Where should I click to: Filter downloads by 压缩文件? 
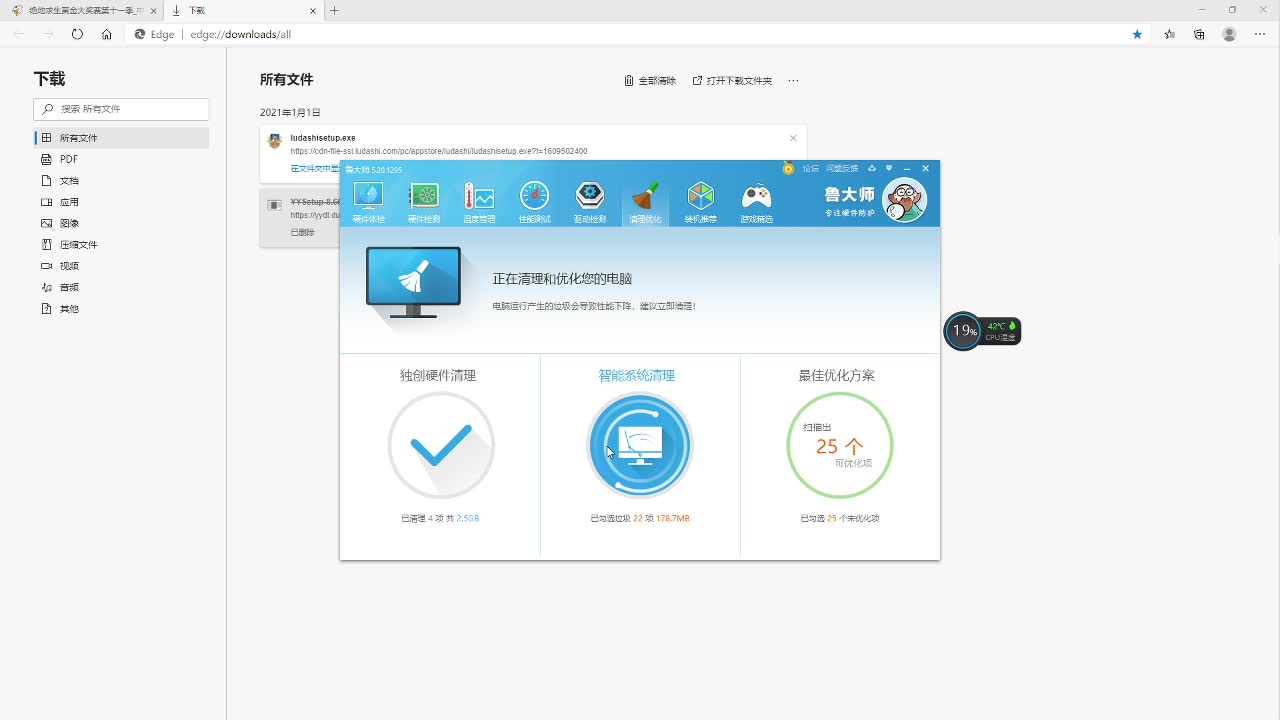121,245
